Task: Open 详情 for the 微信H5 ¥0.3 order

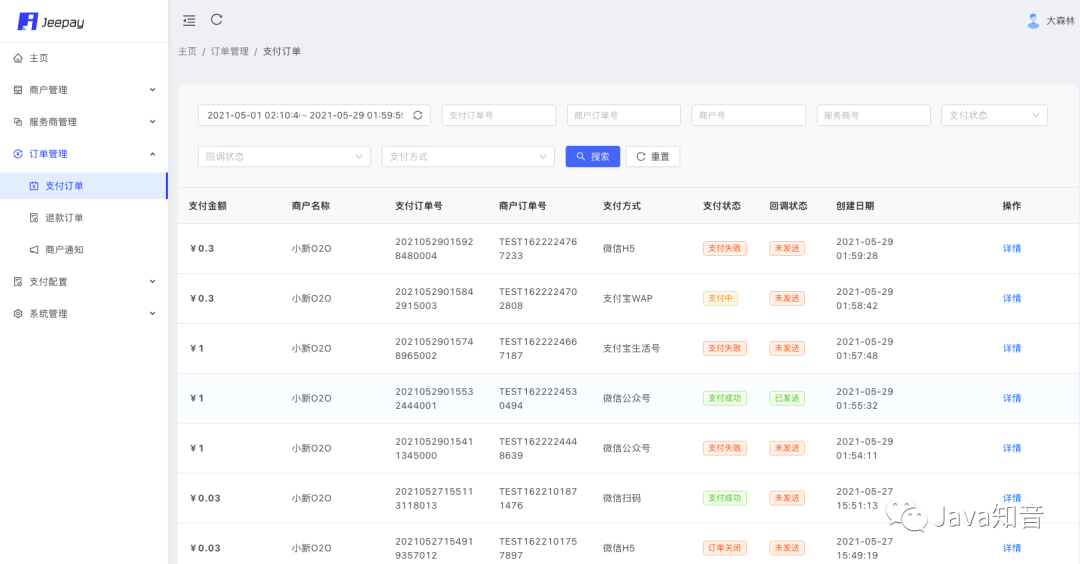Action: click(x=1011, y=249)
